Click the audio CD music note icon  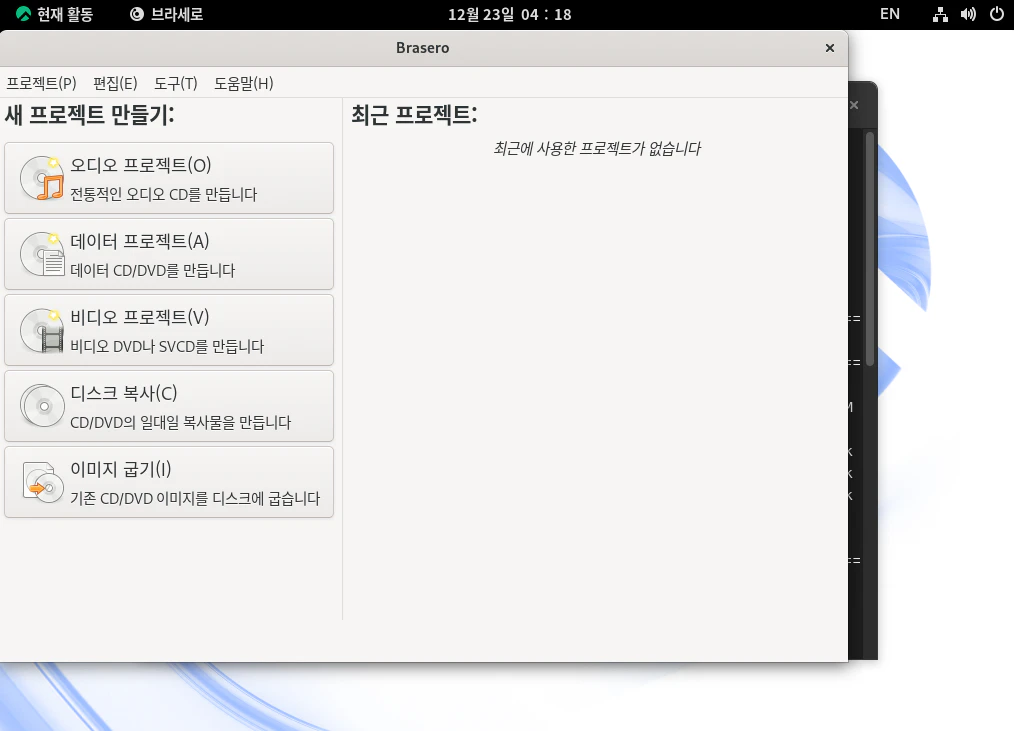42,178
